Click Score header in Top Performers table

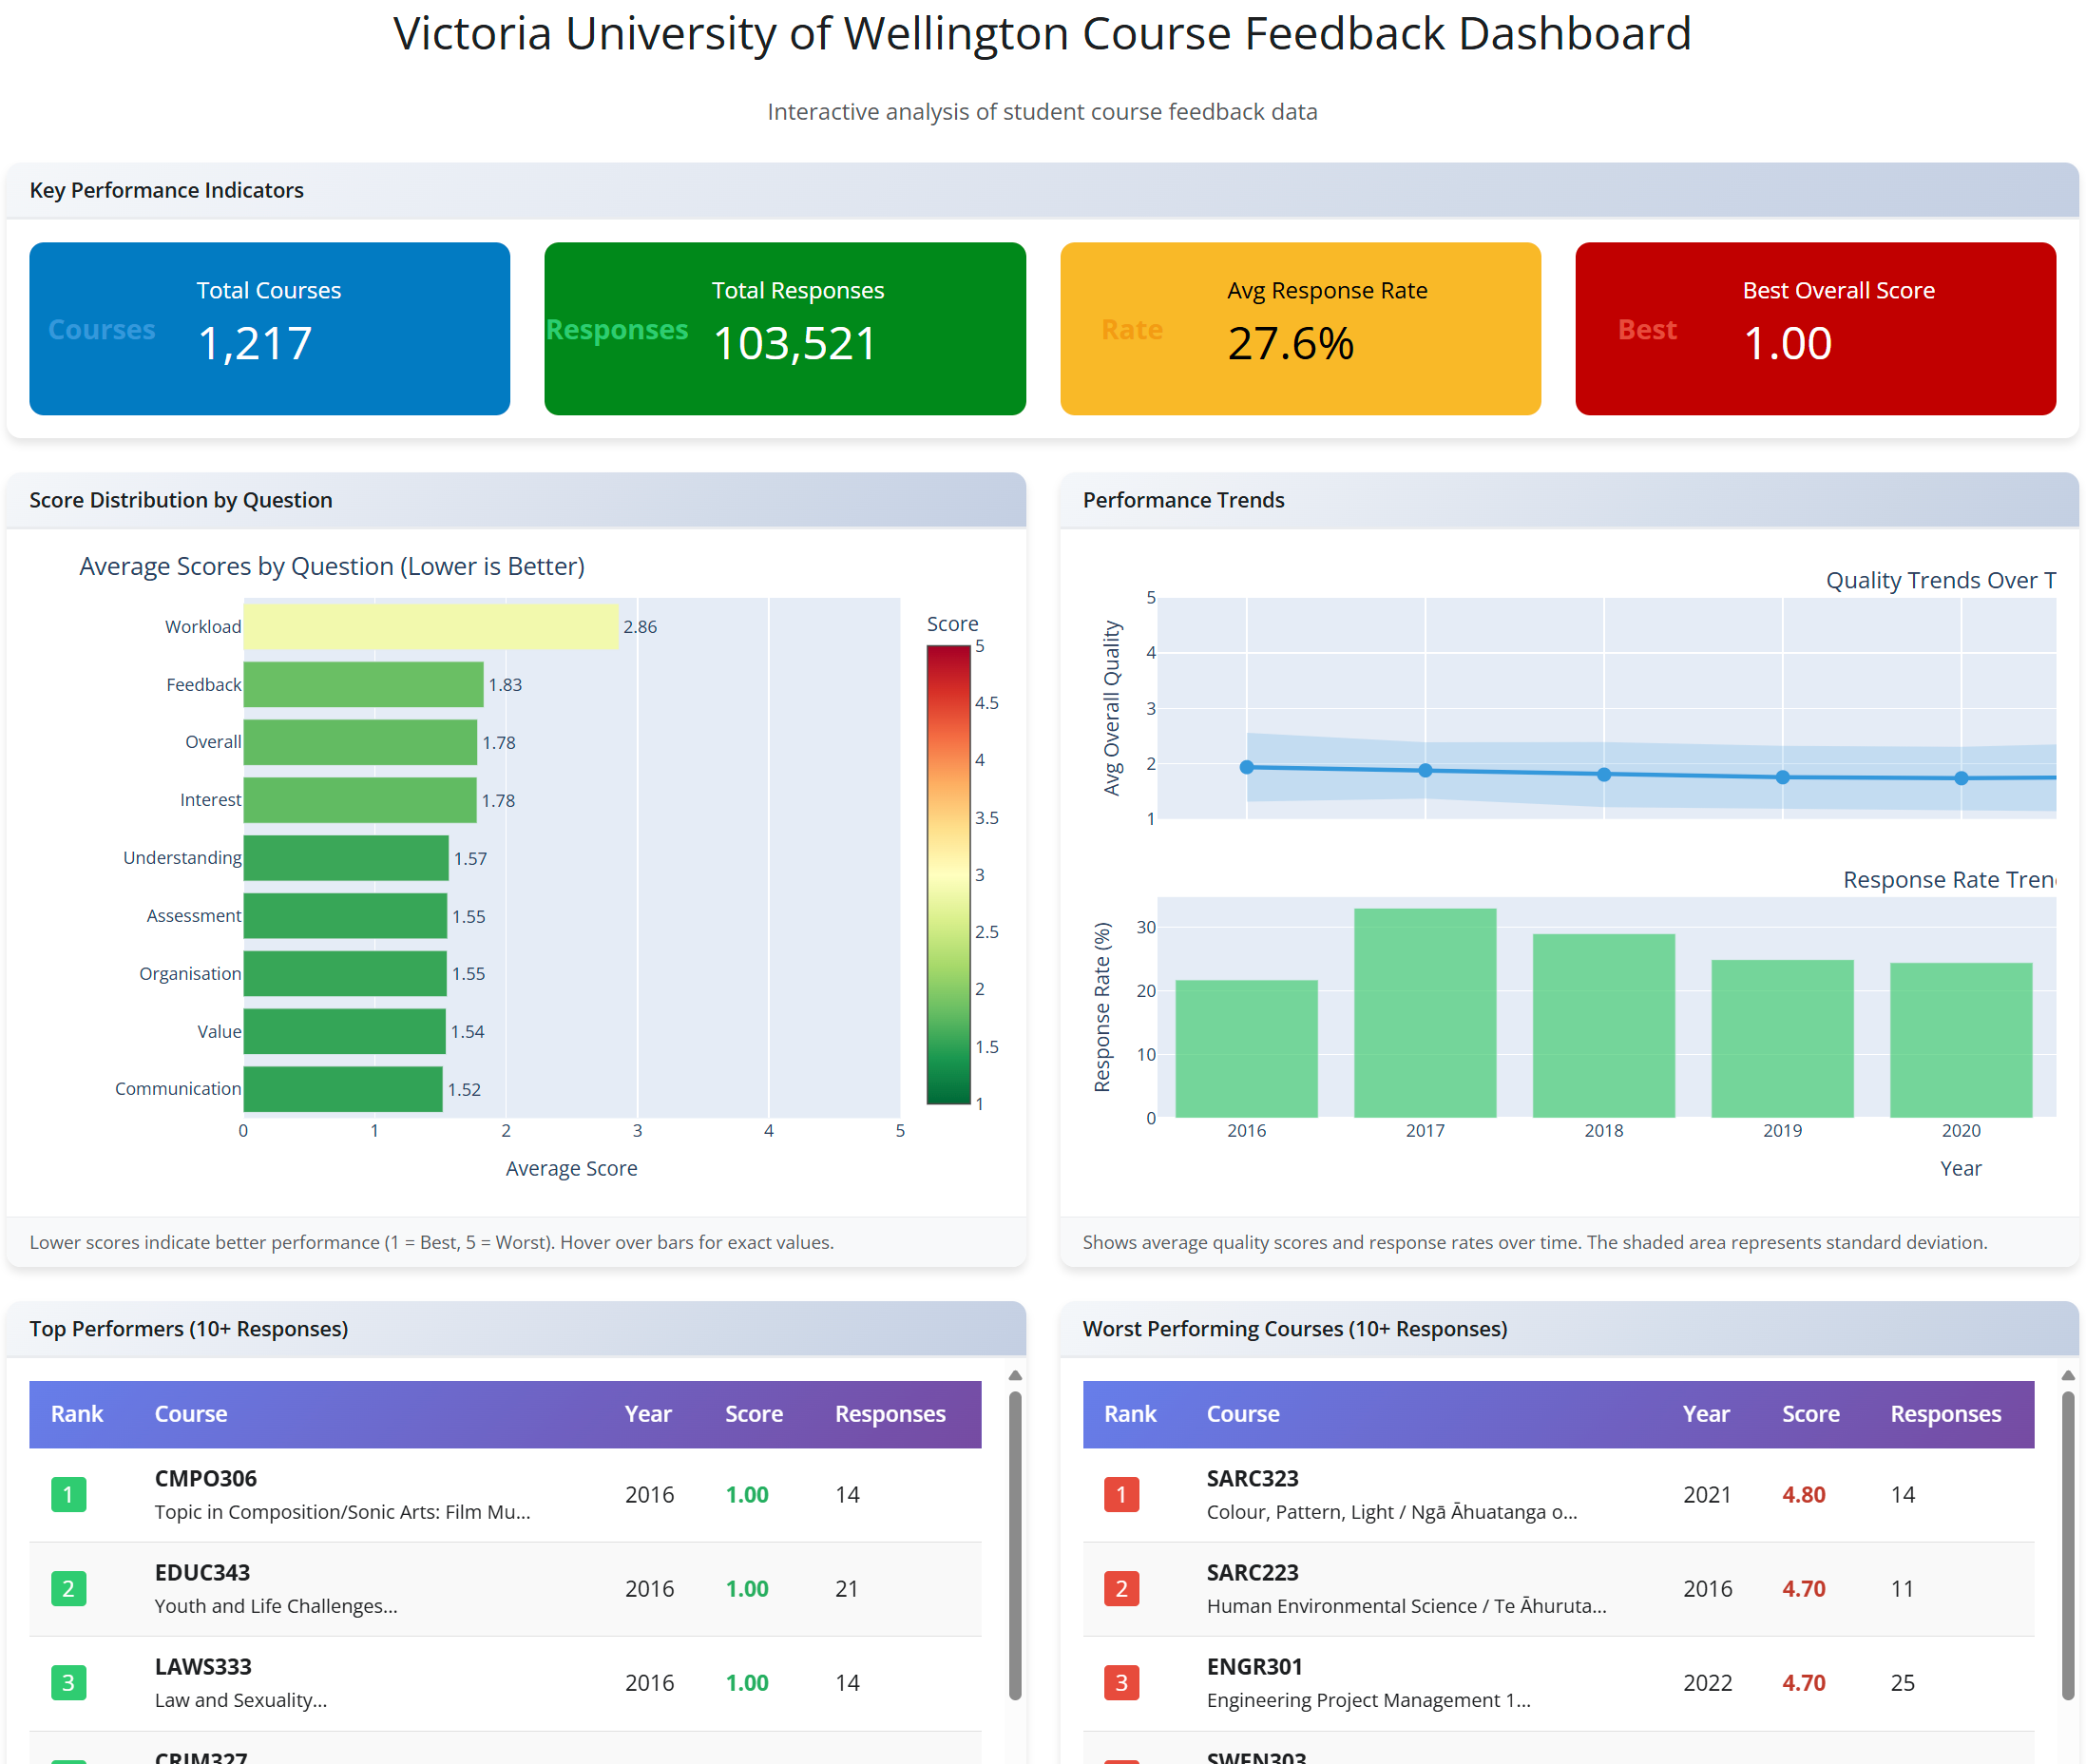click(x=754, y=1414)
